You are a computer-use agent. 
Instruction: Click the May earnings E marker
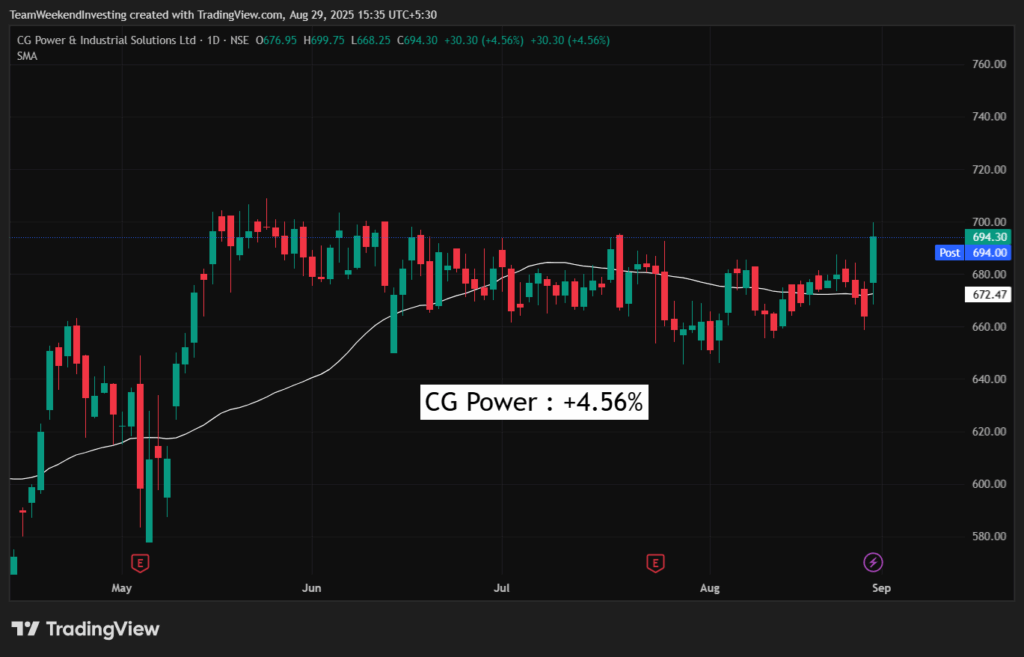point(140,562)
